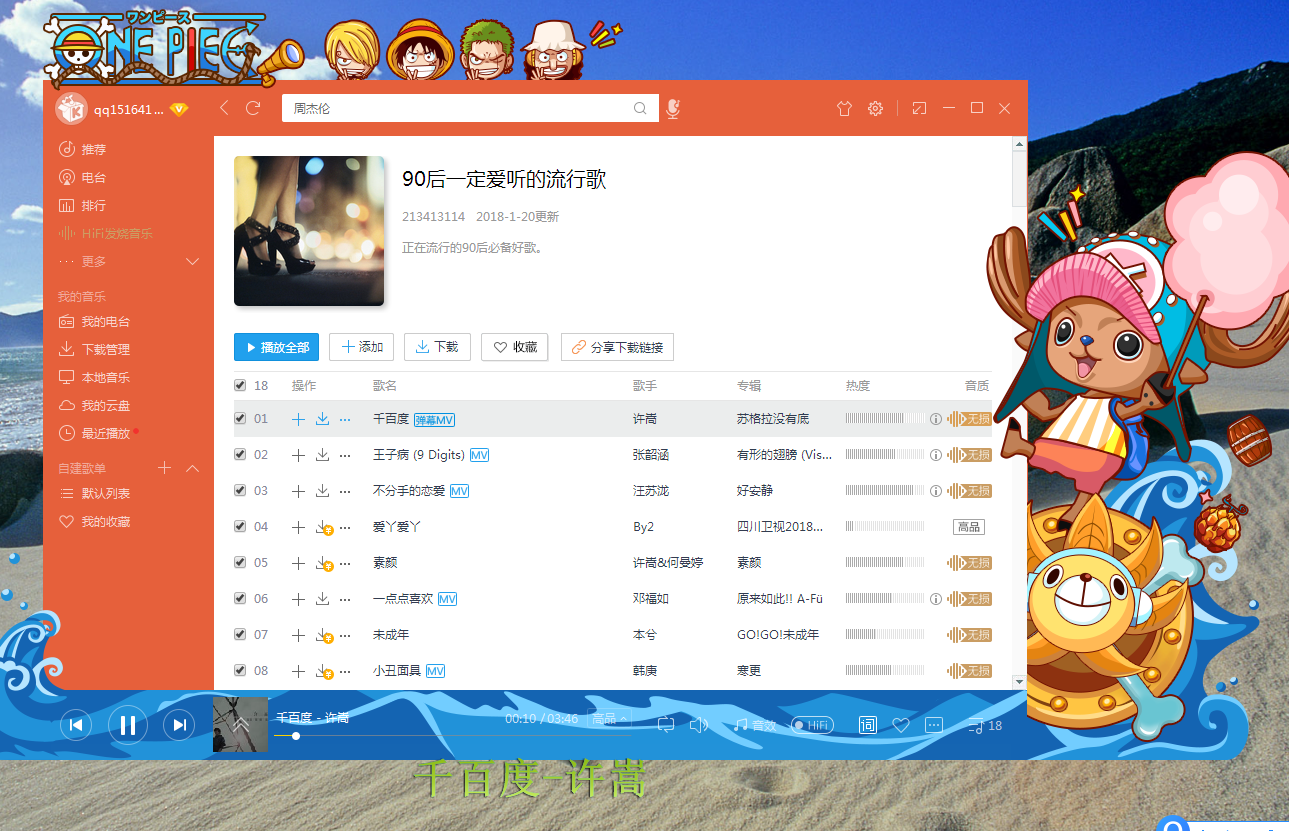Click the VIP diamond badge
Image resolution: width=1289 pixels, height=831 pixels.
coord(179,109)
